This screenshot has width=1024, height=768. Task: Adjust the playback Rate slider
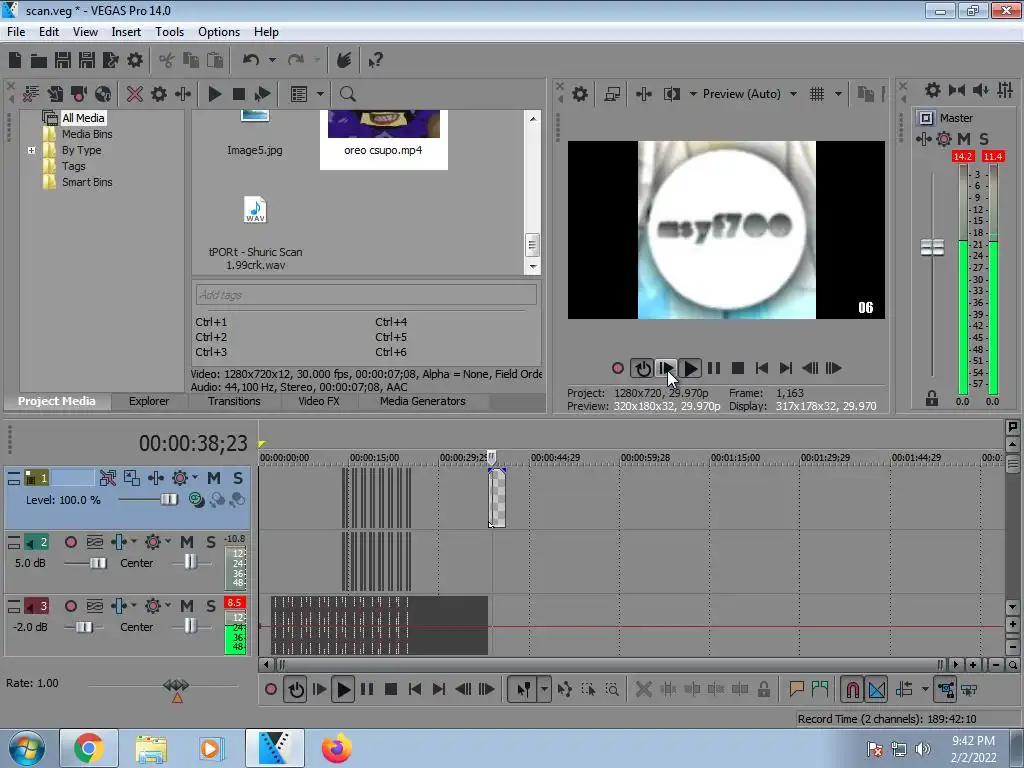point(176,685)
